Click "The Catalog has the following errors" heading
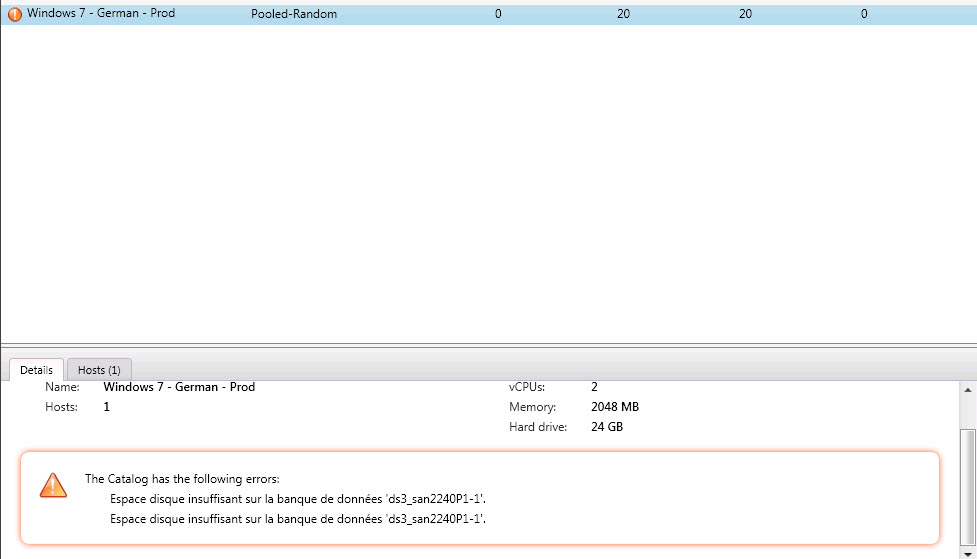Screen dimensions: 977x559 click(182, 479)
